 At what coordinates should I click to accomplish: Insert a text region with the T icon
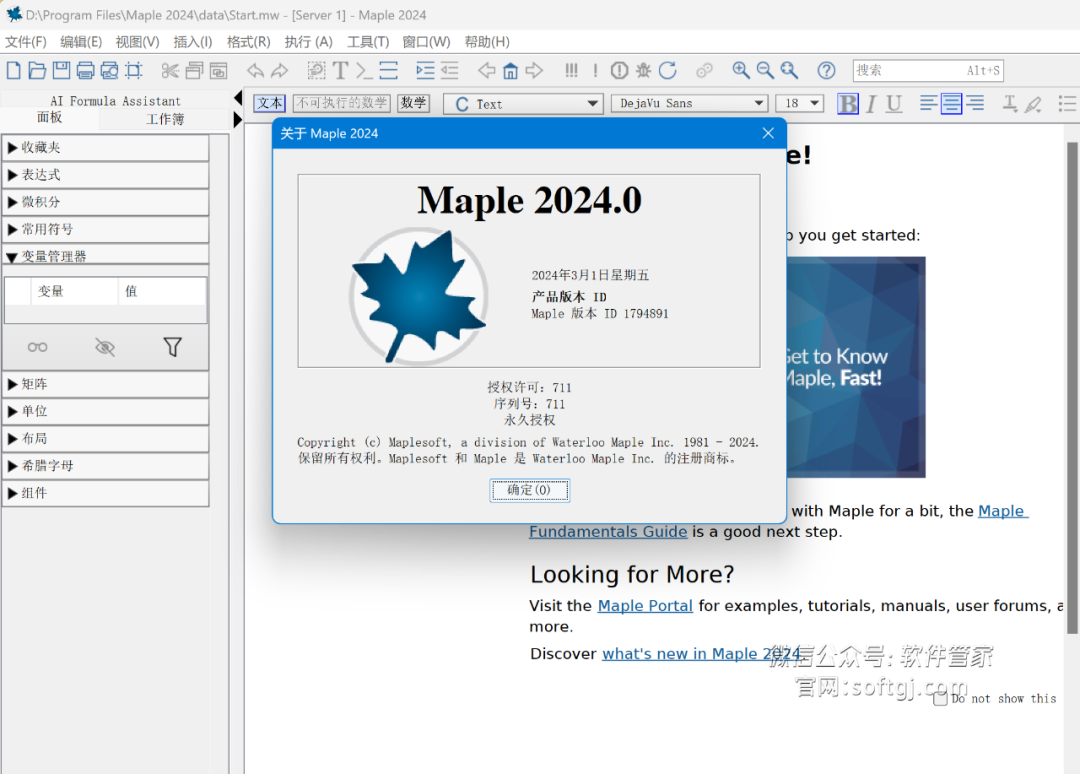340,70
